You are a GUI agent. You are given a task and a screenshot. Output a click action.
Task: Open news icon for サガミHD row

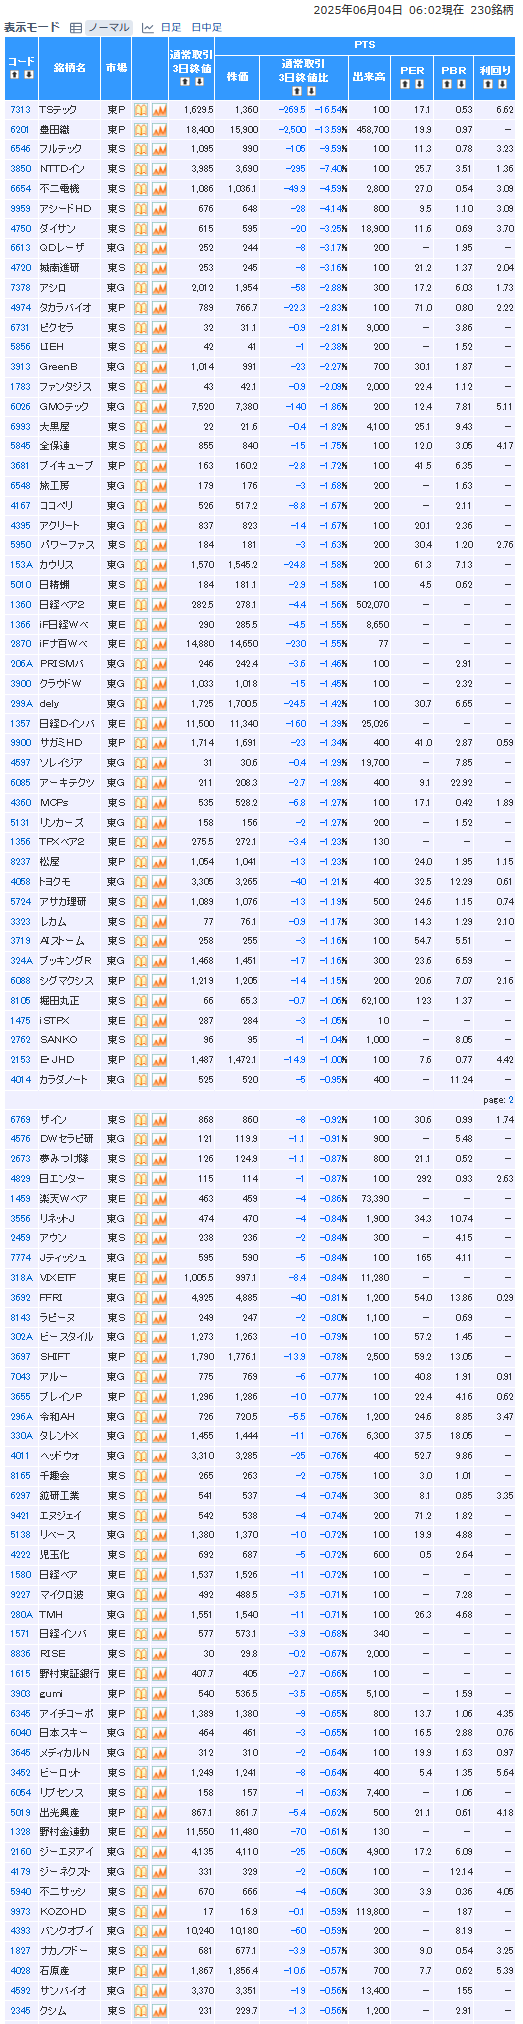[x=141, y=743]
